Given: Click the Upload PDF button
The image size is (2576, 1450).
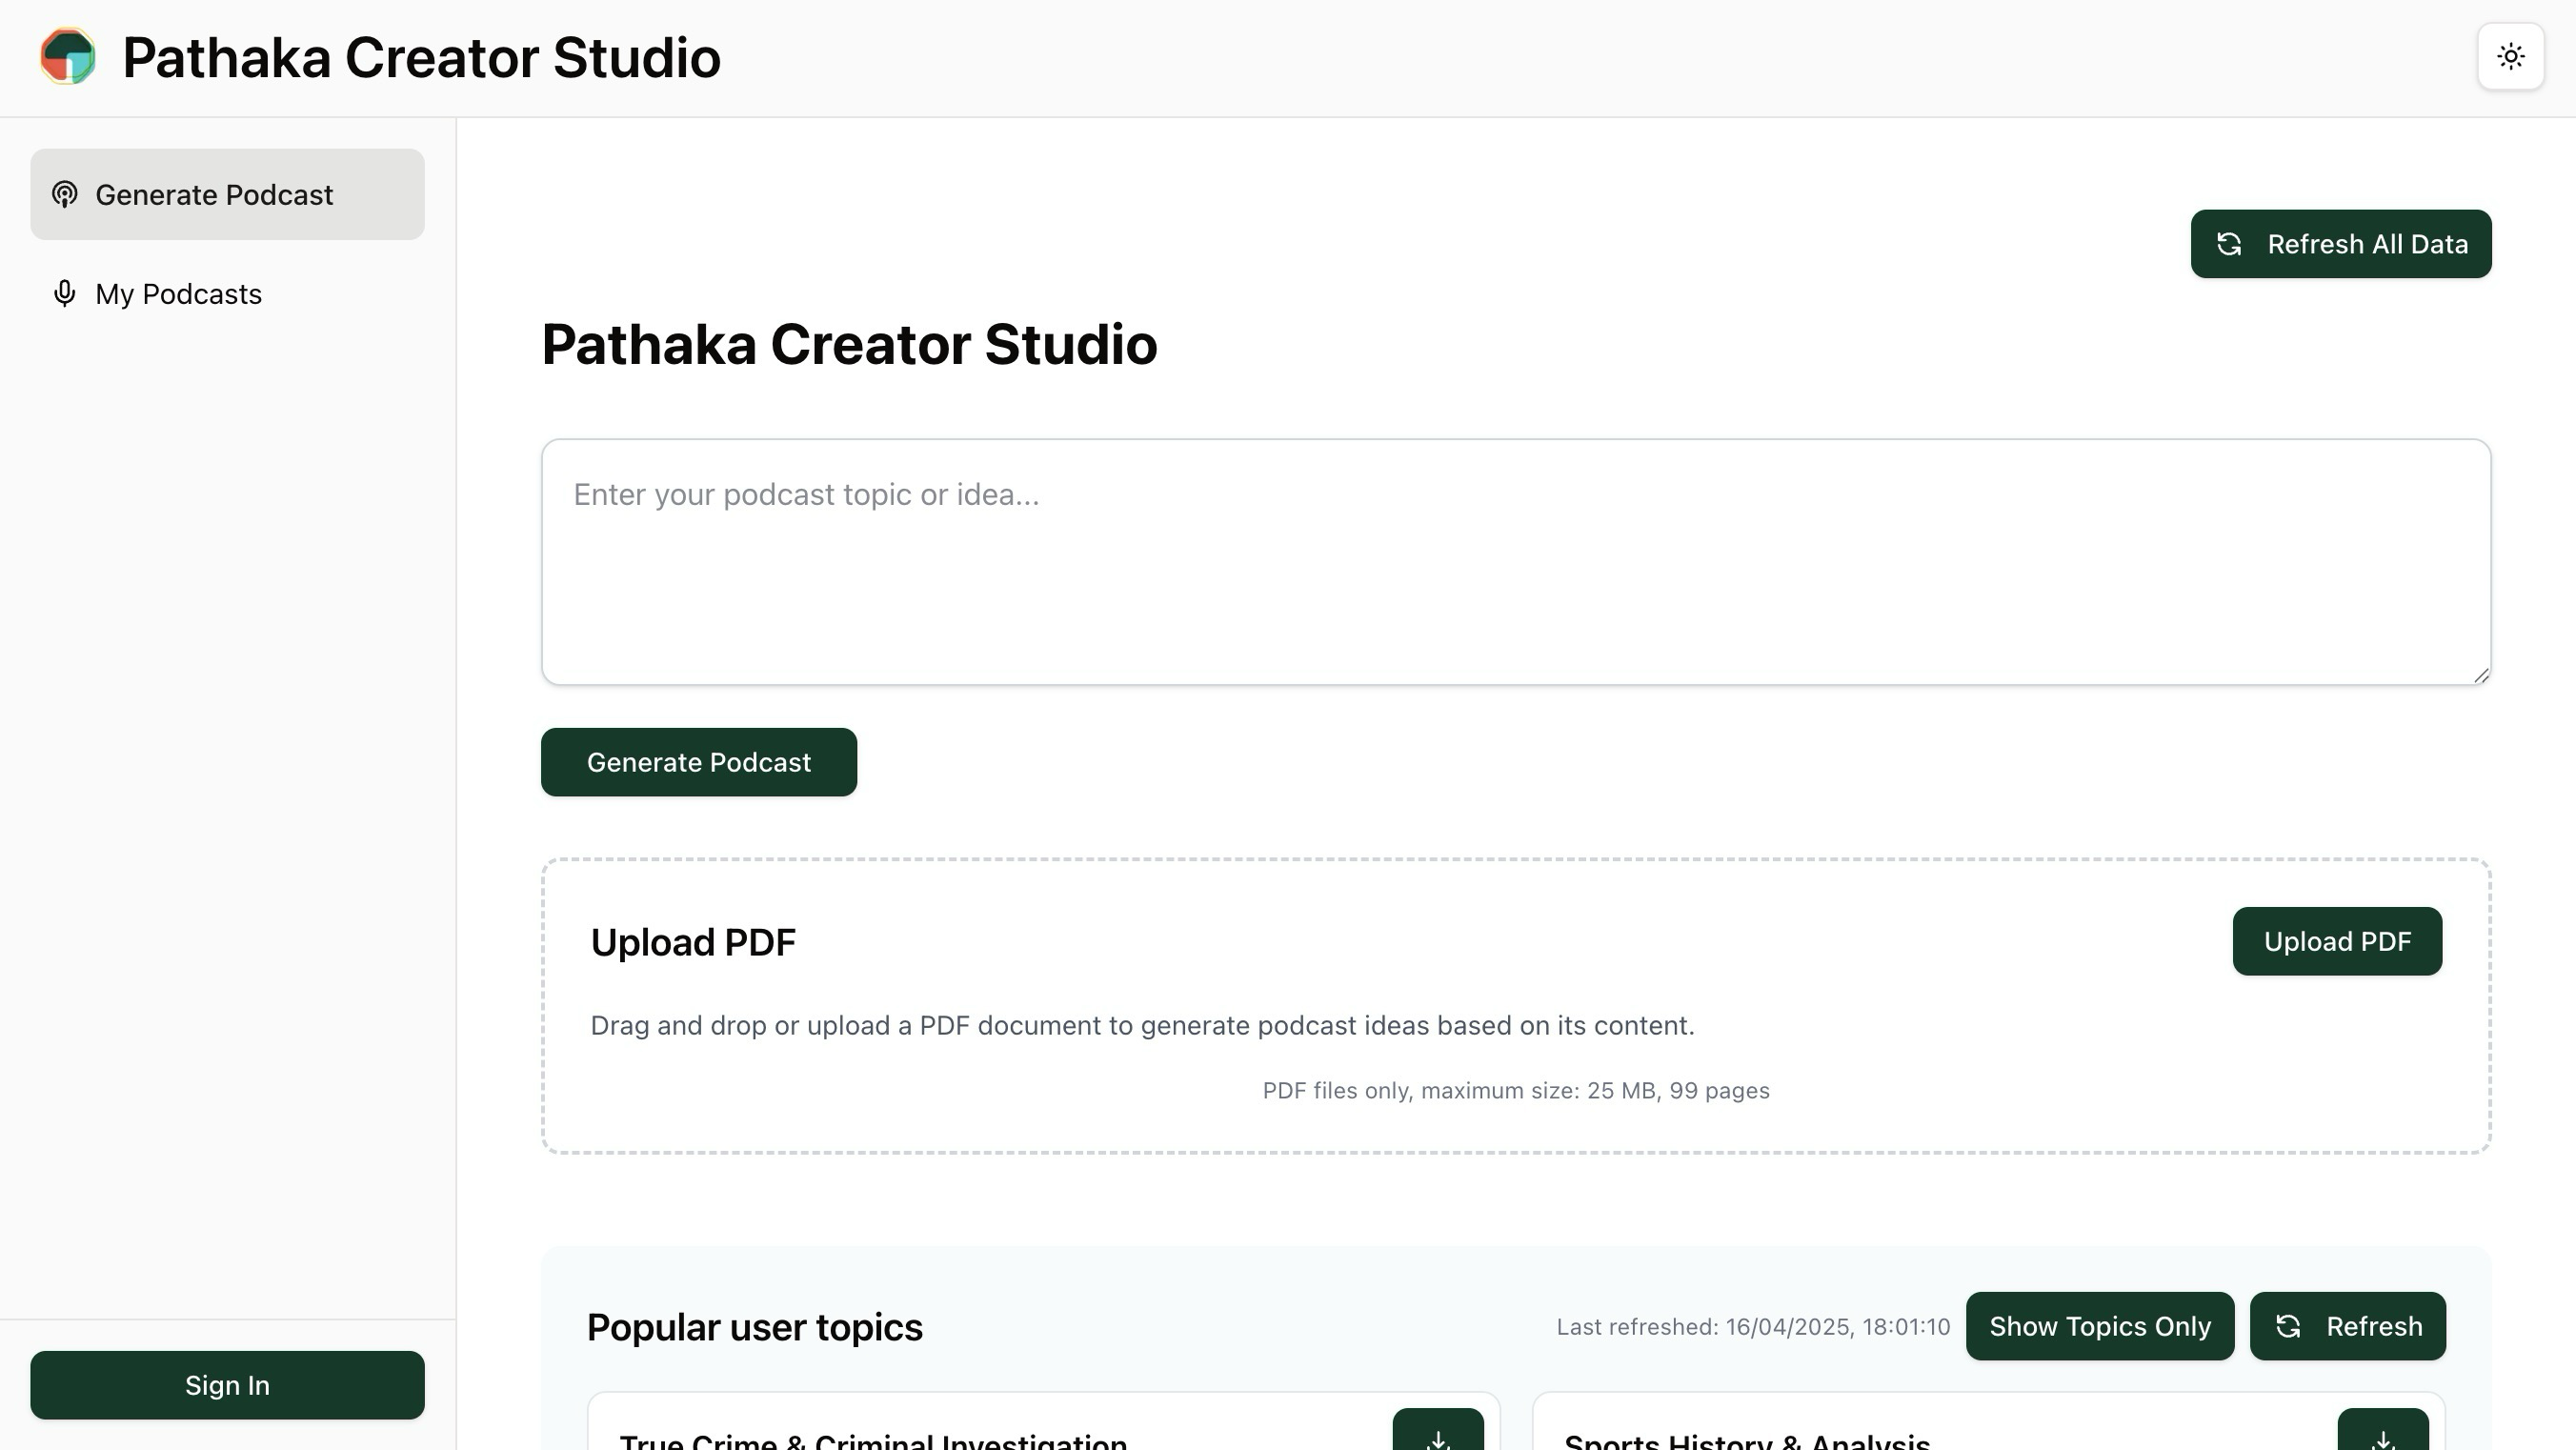Looking at the screenshot, I should tap(2337, 941).
